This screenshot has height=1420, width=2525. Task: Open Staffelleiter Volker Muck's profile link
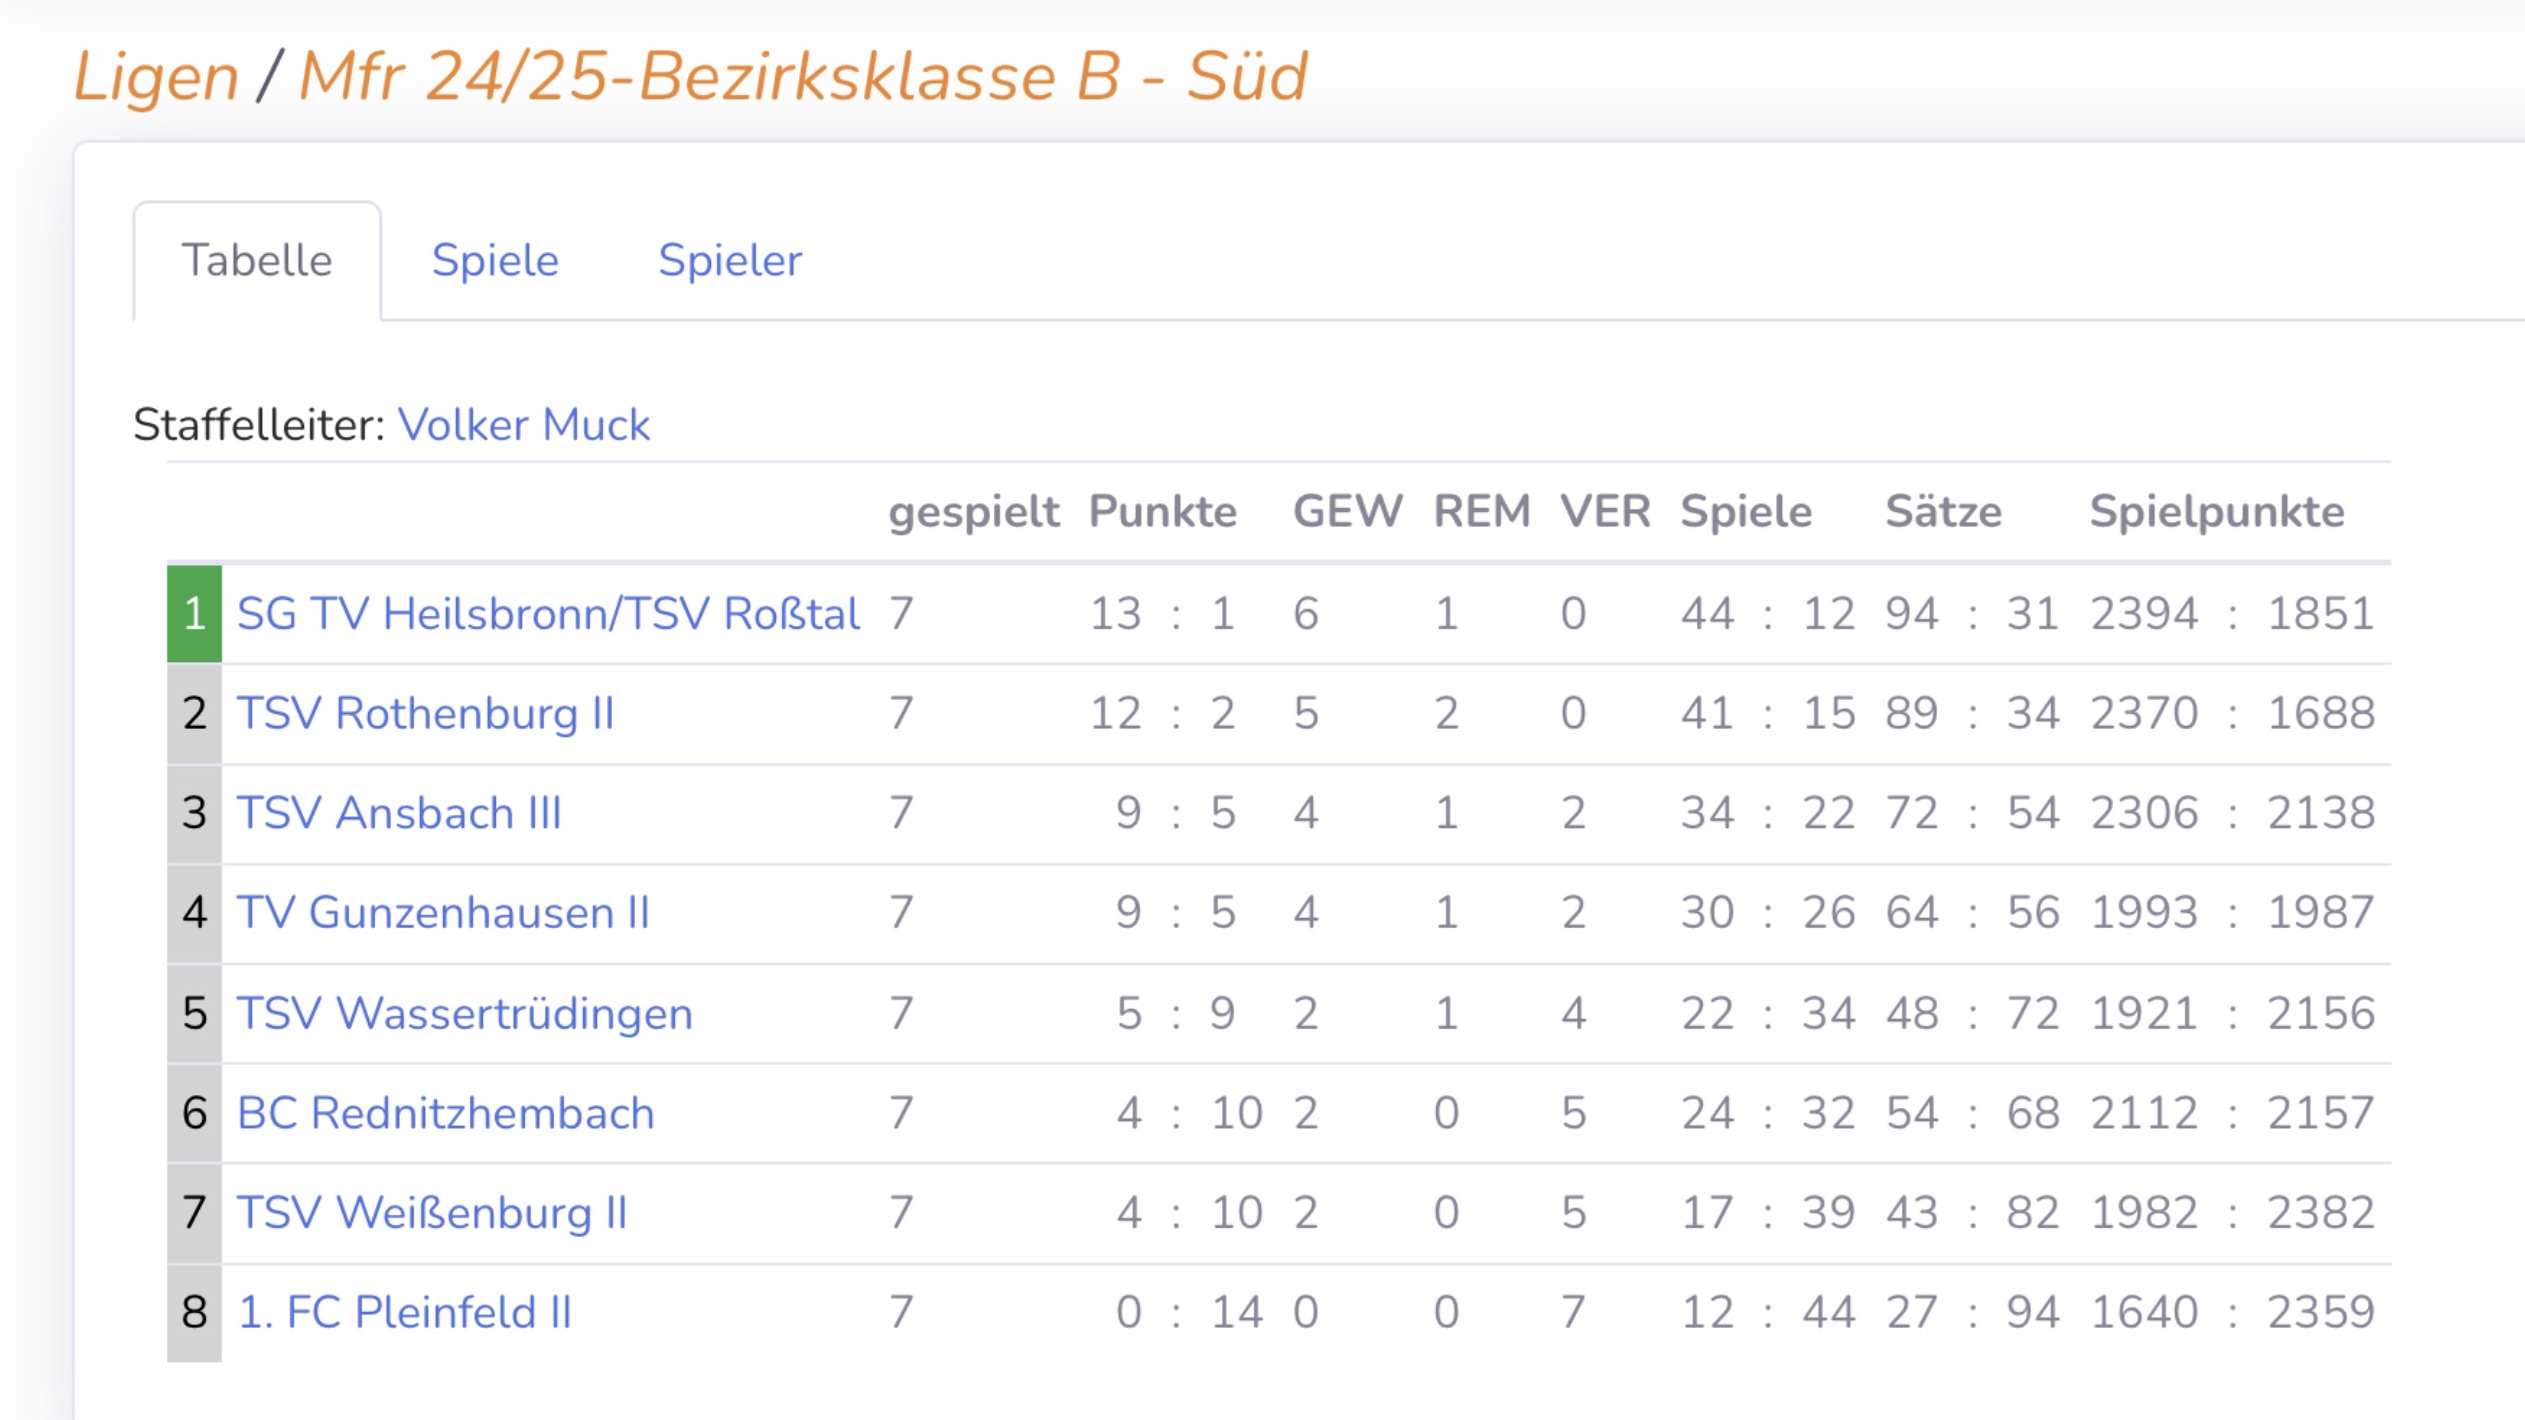524,425
